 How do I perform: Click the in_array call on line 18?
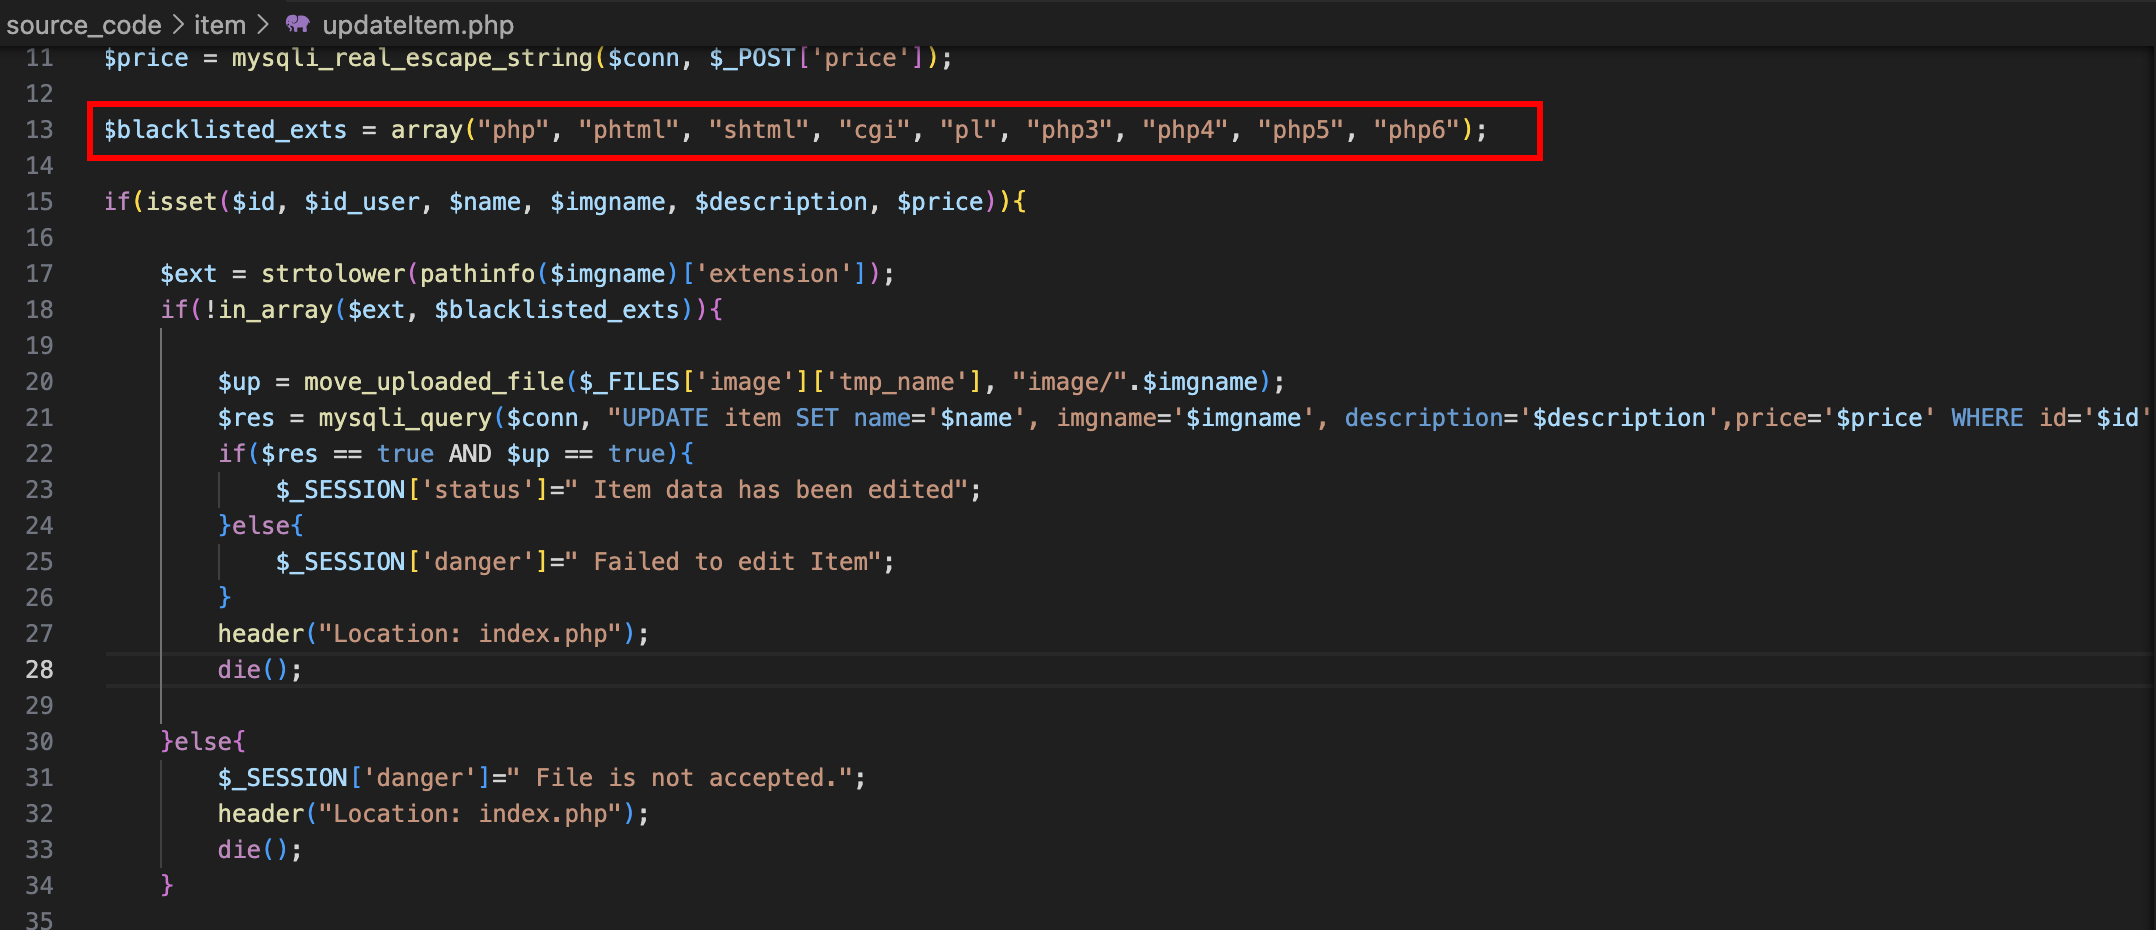[x=275, y=310]
